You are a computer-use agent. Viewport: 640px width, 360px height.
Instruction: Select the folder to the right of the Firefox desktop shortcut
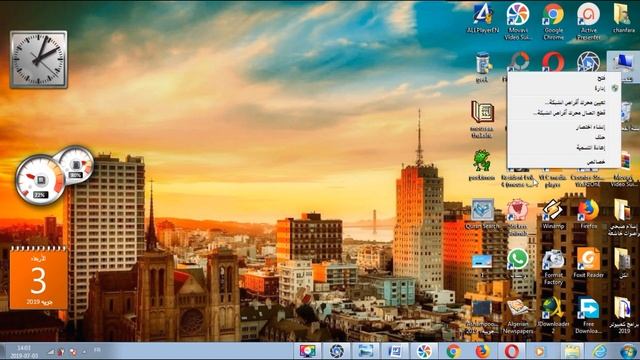(x=623, y=217)
